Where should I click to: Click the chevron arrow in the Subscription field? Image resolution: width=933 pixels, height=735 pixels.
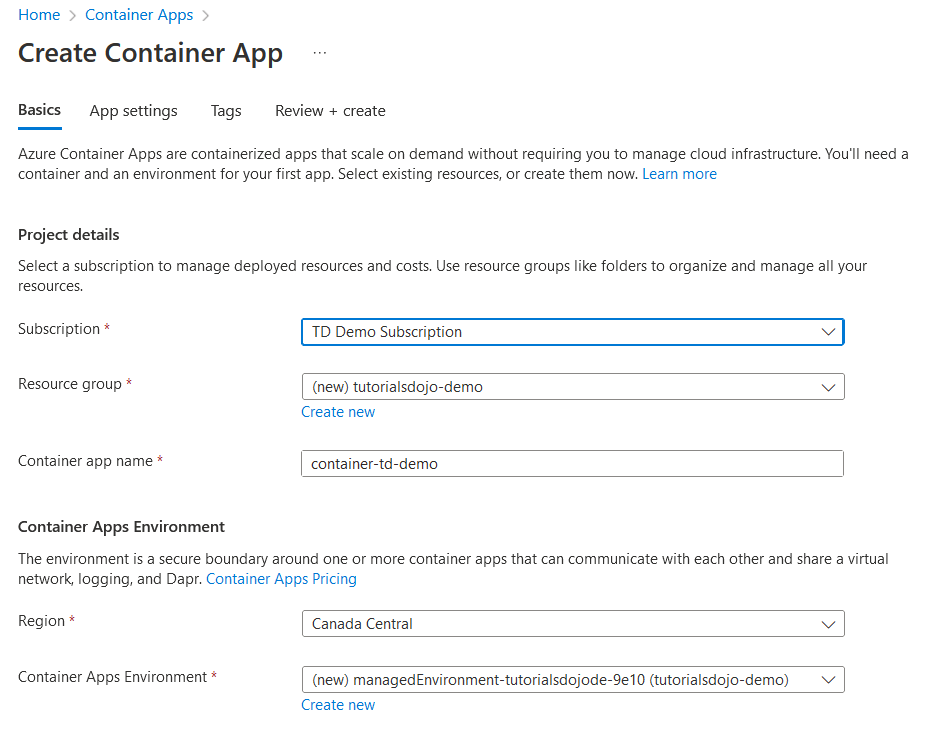(x=827, y=332)
